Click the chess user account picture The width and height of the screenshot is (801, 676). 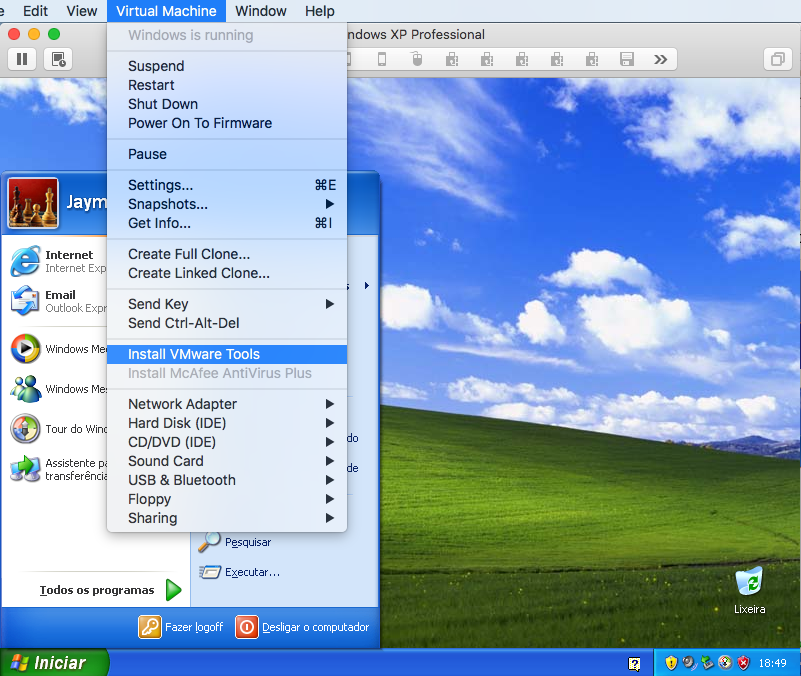(x=33, y=203)
